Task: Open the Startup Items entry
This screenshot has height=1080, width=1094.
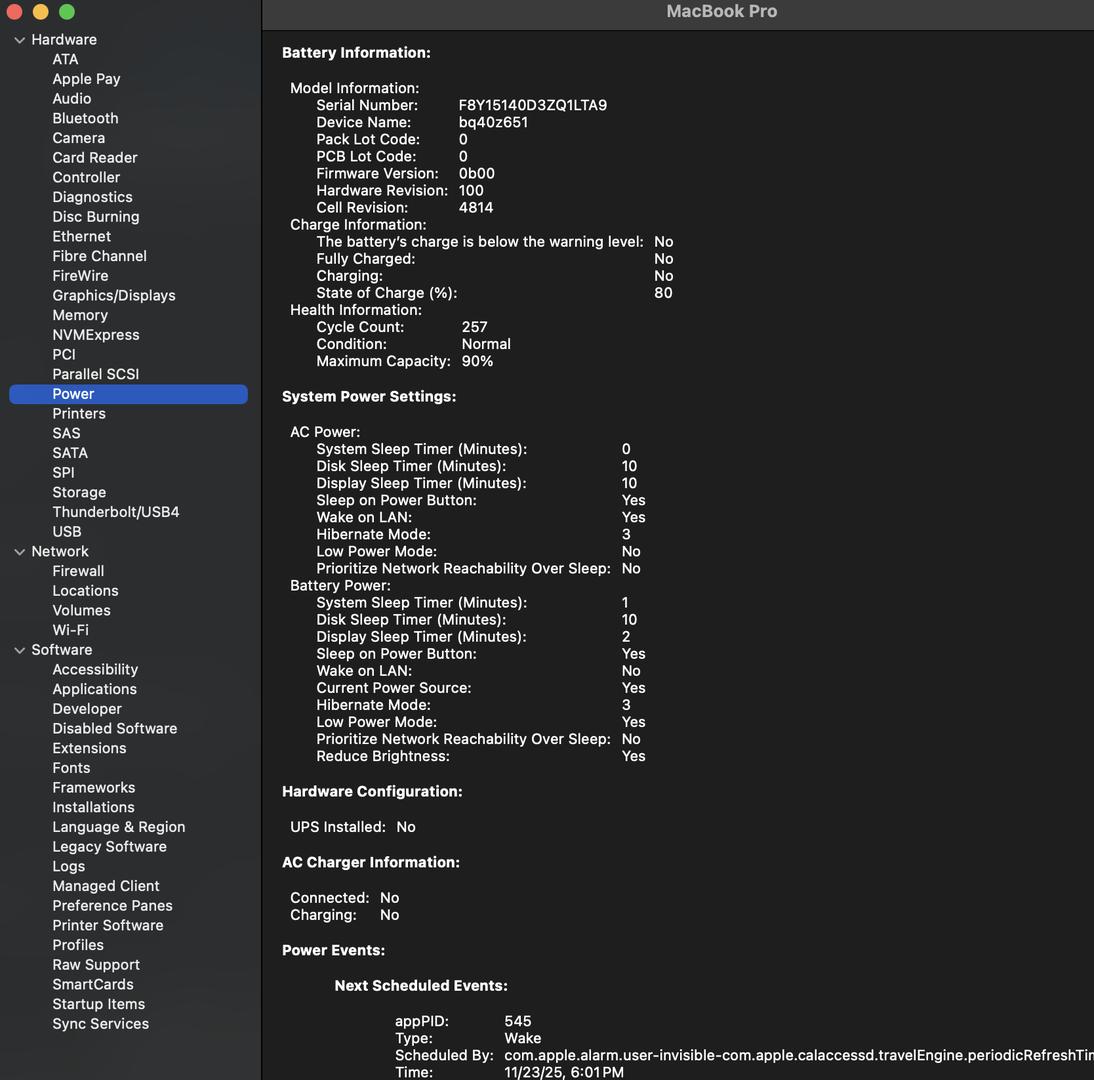Action: coord(98,1004)
